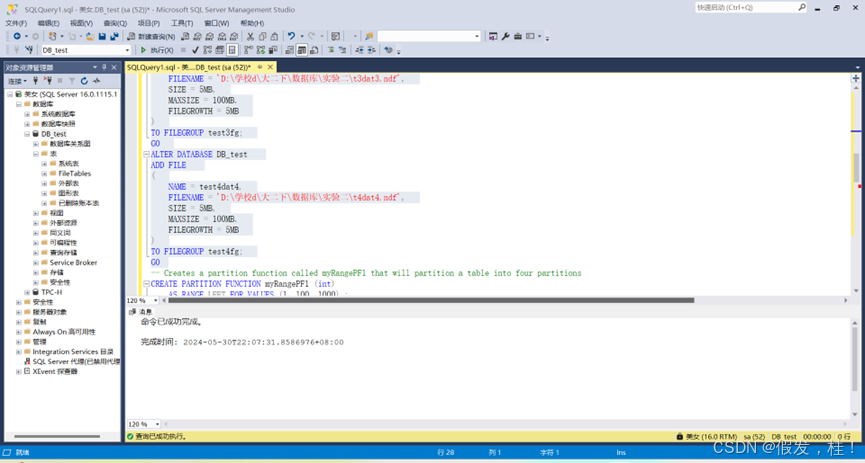Open editor zoom 120% dropdown

point(156,301)
